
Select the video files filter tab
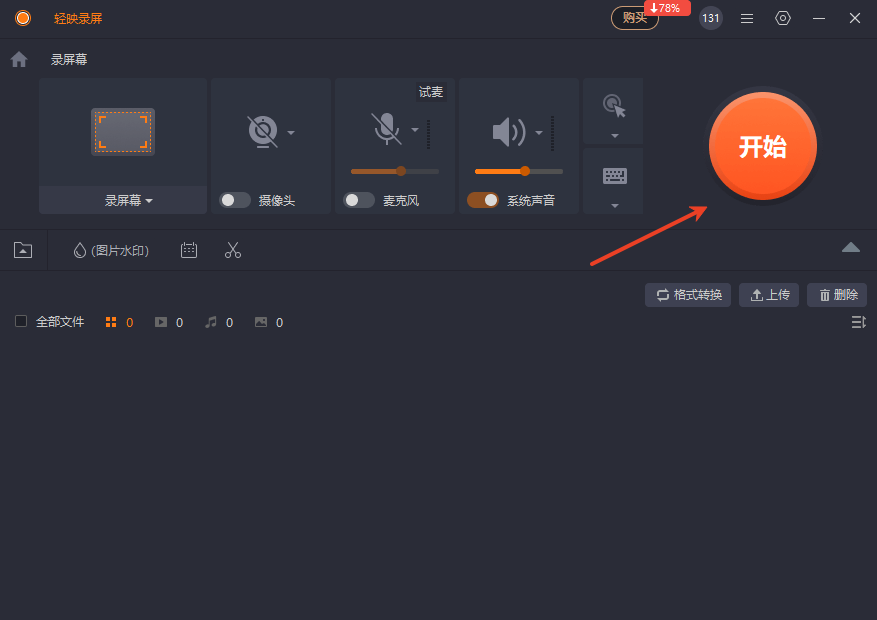point(169,322)
